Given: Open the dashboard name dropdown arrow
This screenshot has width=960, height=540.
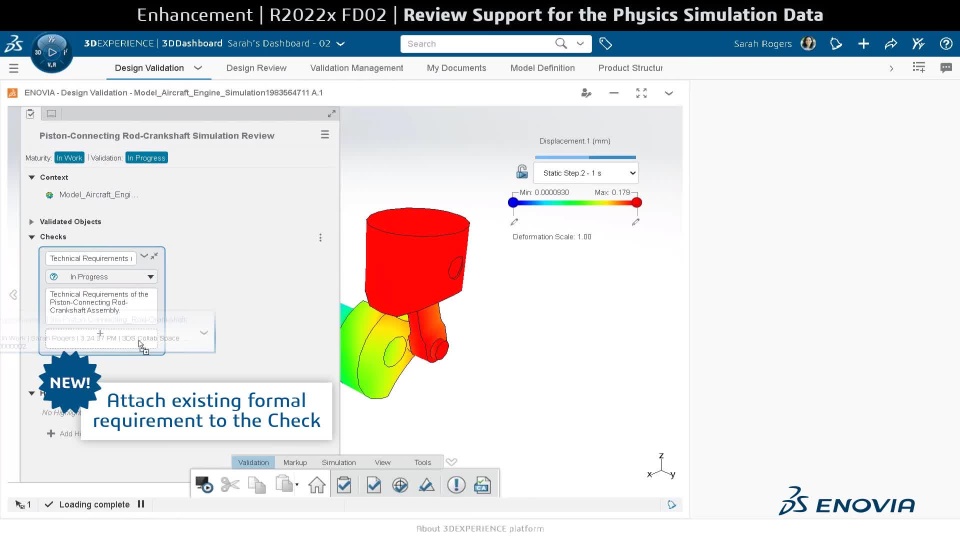Looking at the screenshot, I should coord(341,43).
